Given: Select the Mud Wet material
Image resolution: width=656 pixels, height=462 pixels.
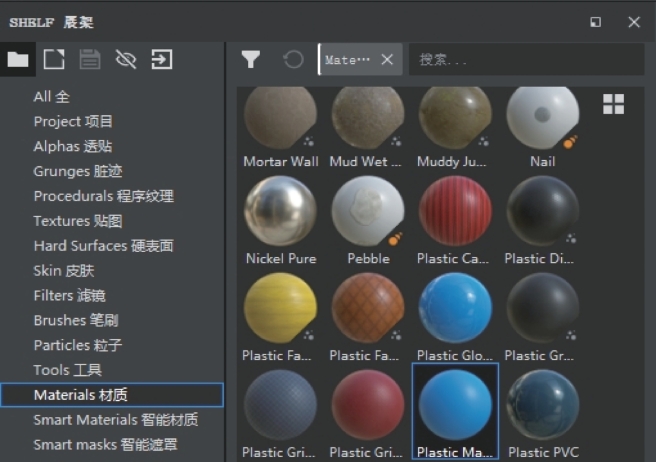Looking at the screenshot, I should click(368, 128).
